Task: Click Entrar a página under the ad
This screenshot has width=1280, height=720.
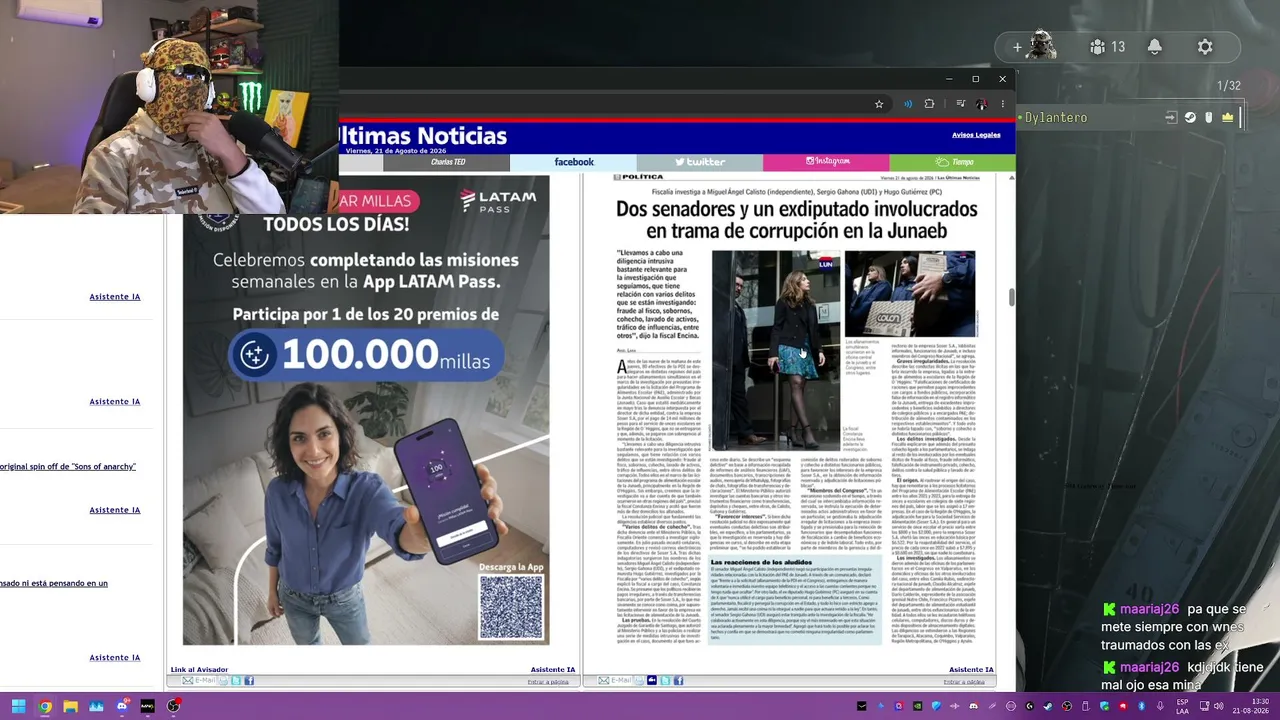Action: tap(548, 682)
